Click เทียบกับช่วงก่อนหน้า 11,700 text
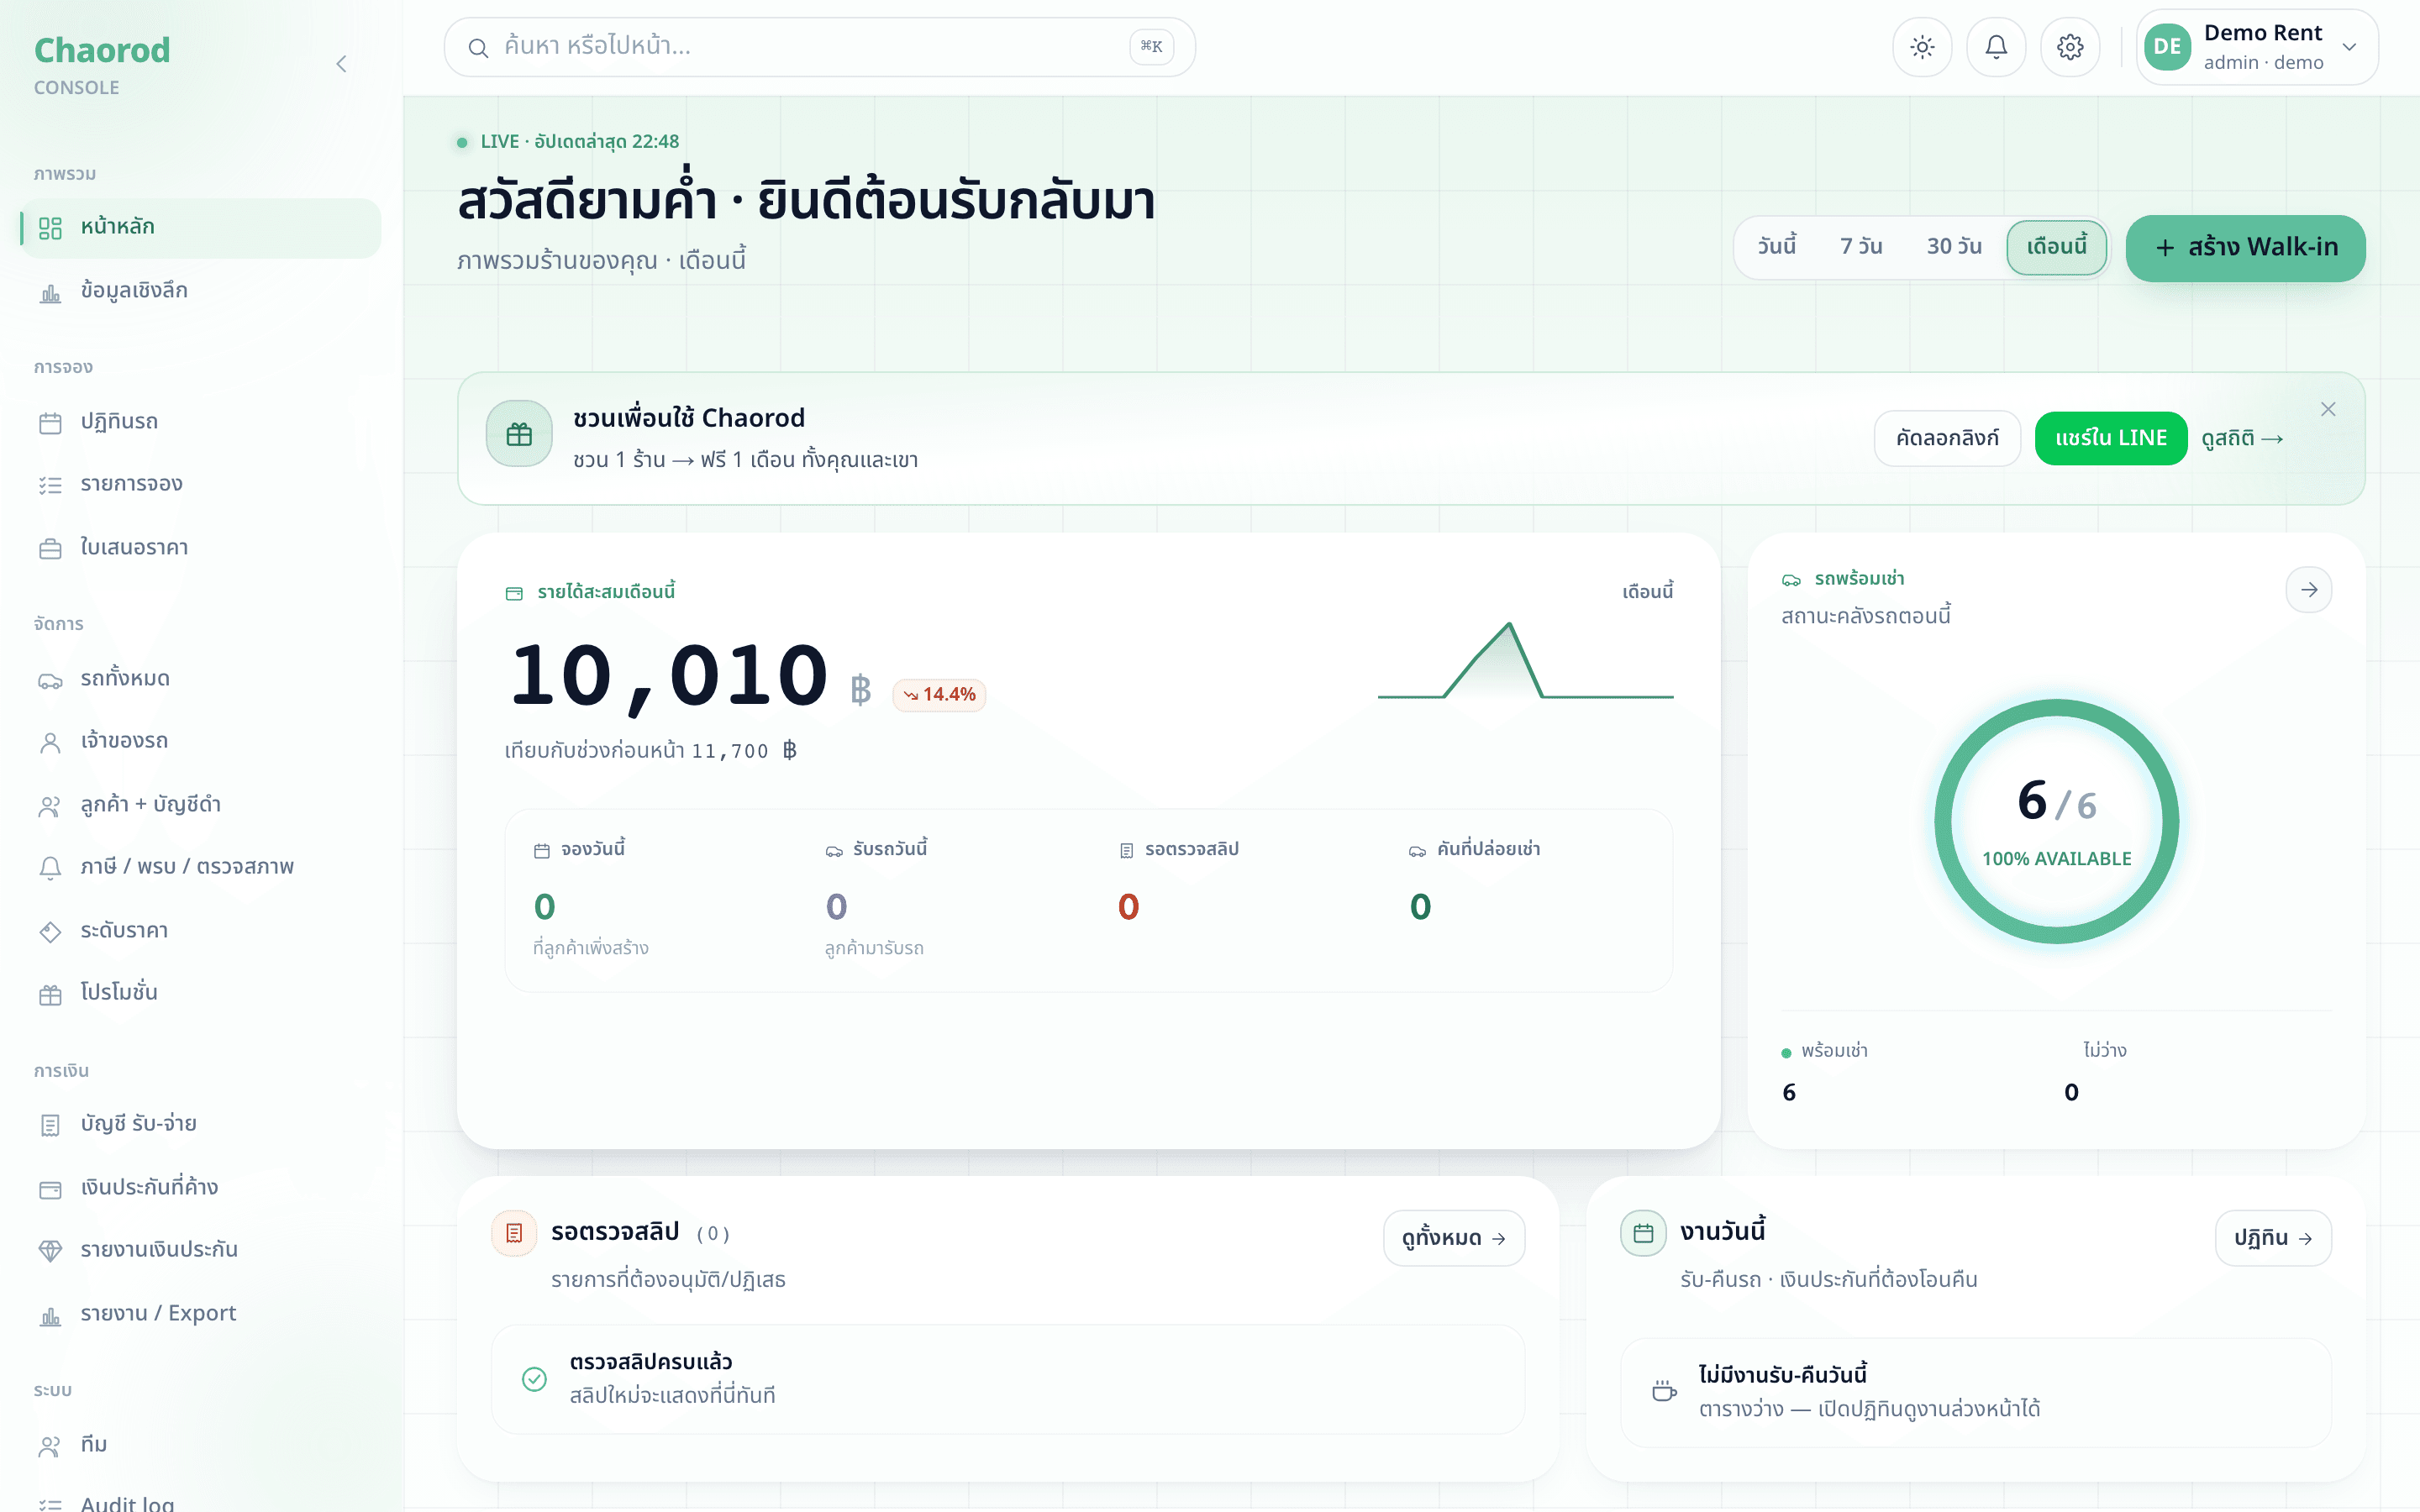Screen dimensions: 2420x1512 pos(651,750)
